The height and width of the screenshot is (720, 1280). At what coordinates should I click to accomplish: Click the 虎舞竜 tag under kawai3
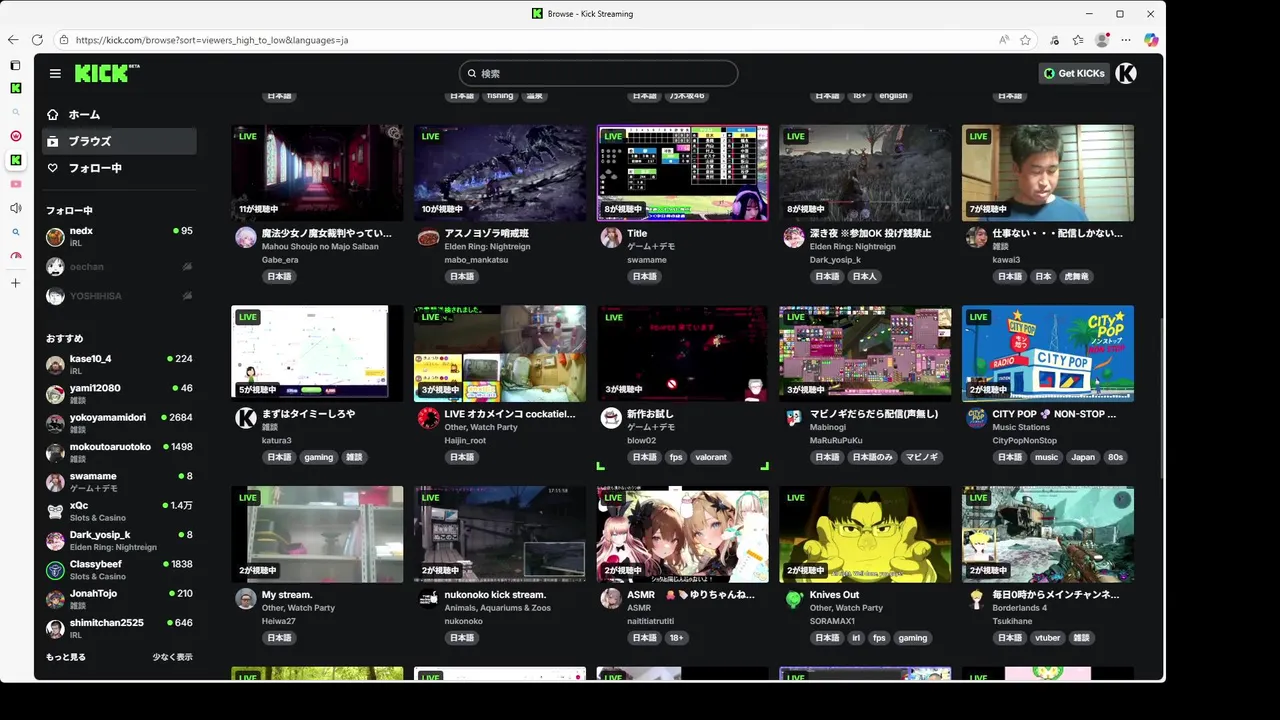coord(1077,276)
